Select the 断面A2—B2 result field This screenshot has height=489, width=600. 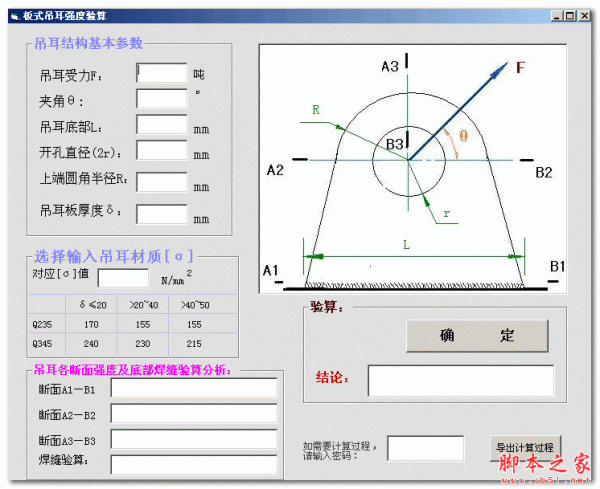[194, 413]
